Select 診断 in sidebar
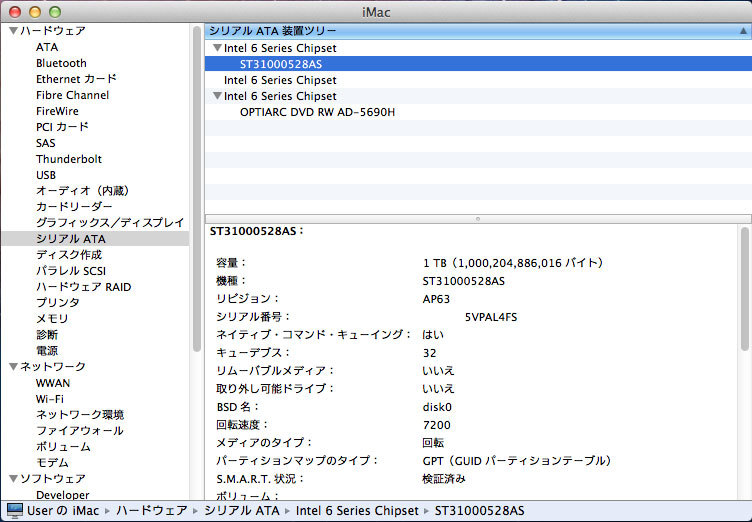 (47, 334)
